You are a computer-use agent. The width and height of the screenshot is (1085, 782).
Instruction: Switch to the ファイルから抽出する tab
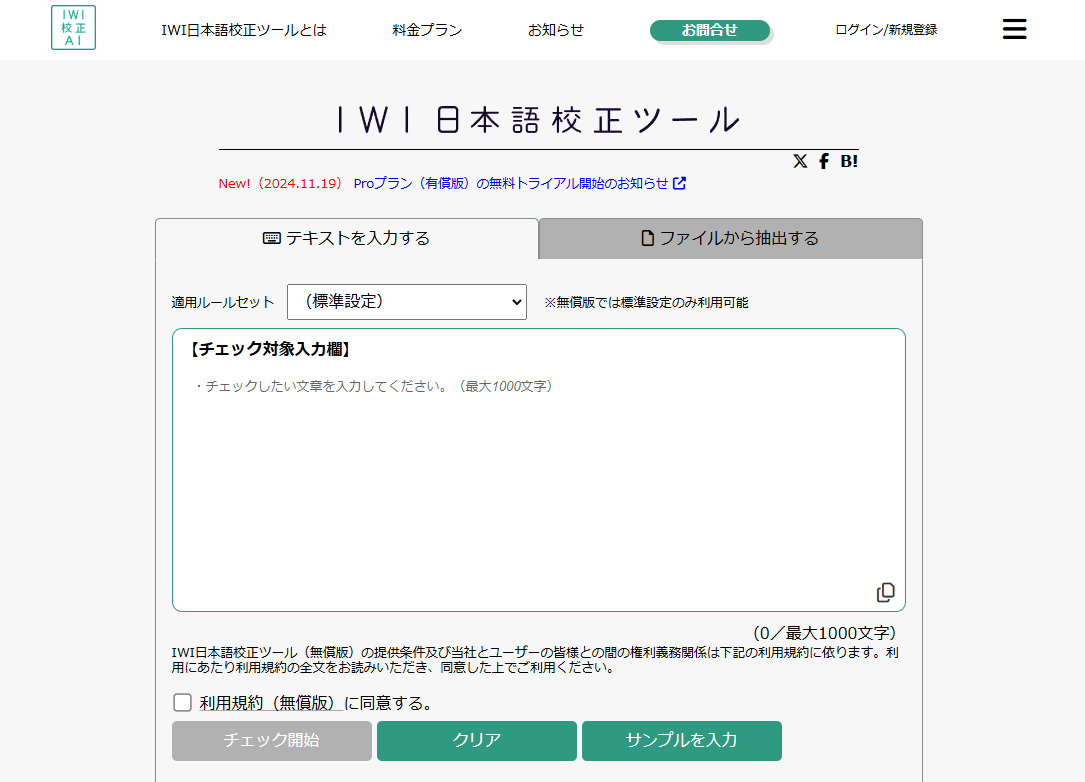point(730,238)
